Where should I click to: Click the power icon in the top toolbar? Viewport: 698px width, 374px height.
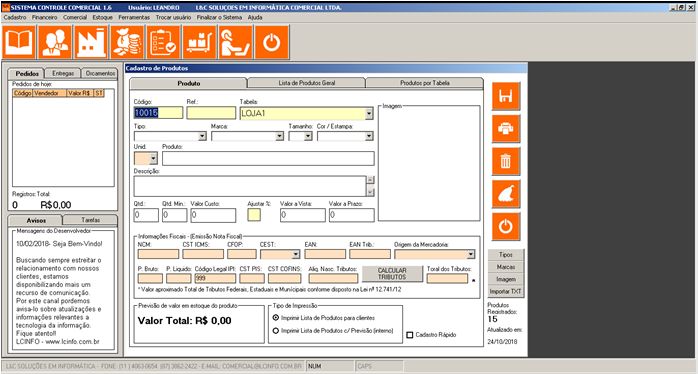272,42
